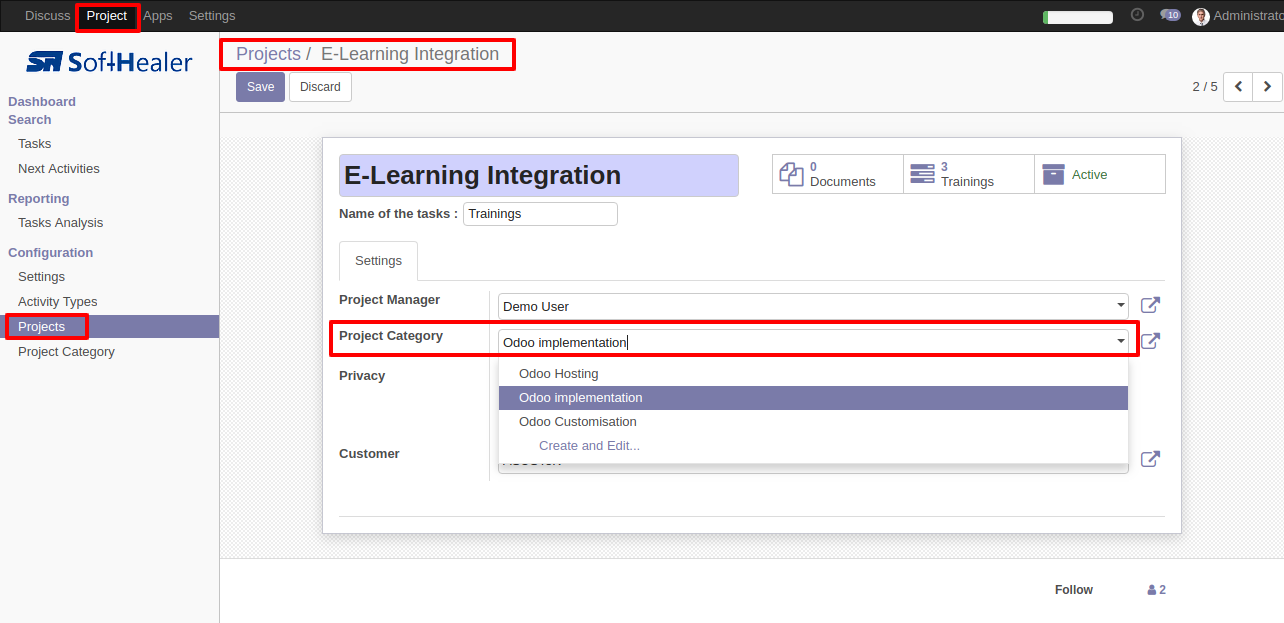Click Create and Edit... in dropdown
The image size is (1284, 623).
click(x=813, y=446)
